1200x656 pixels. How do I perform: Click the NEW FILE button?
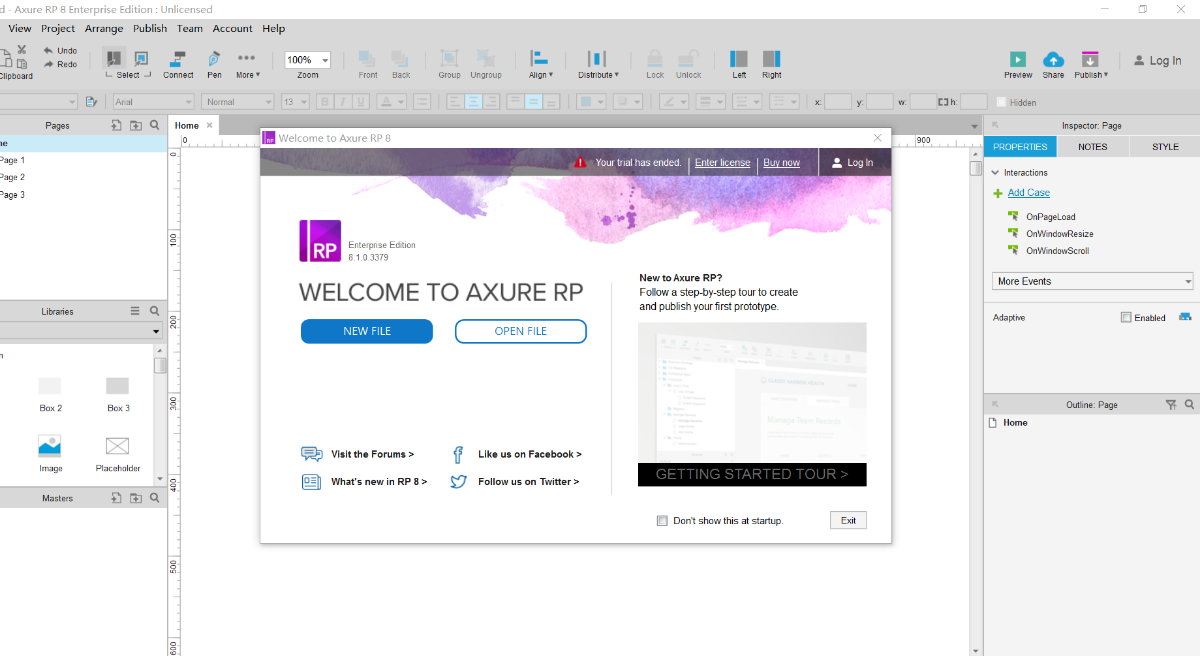point(367,331)
